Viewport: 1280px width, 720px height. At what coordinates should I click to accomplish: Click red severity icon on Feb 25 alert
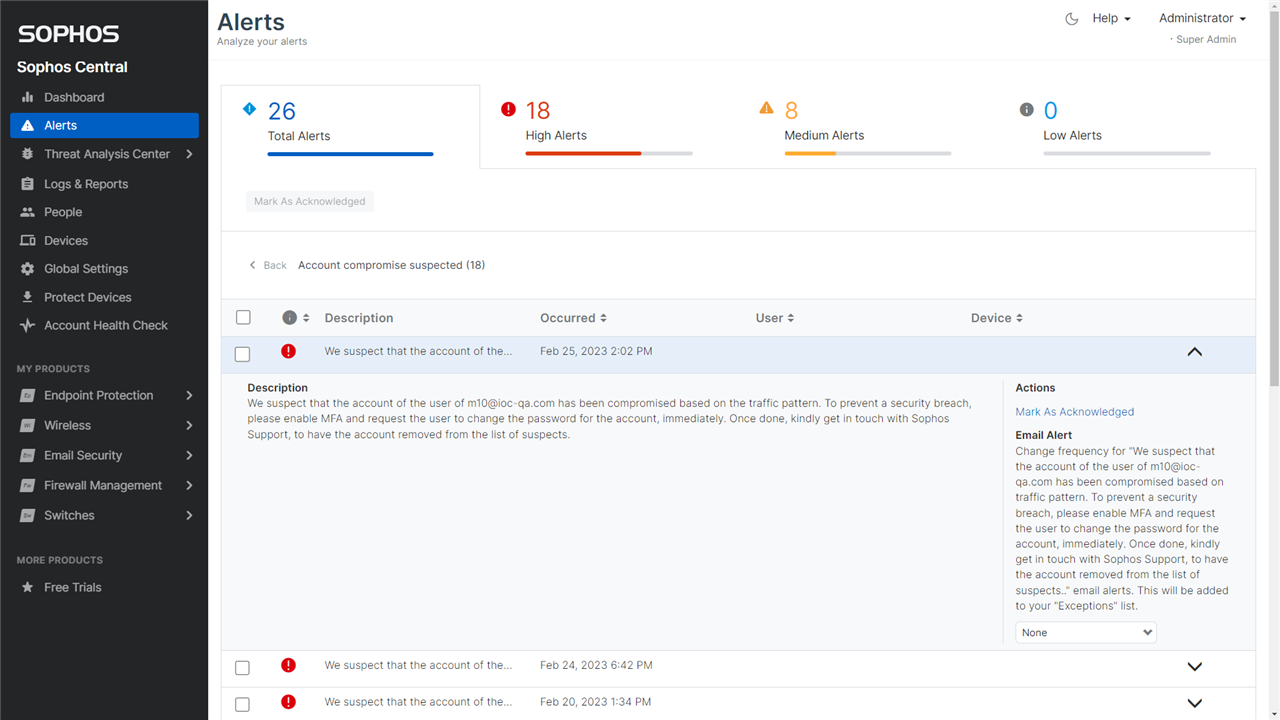click(x=289, y=351)
